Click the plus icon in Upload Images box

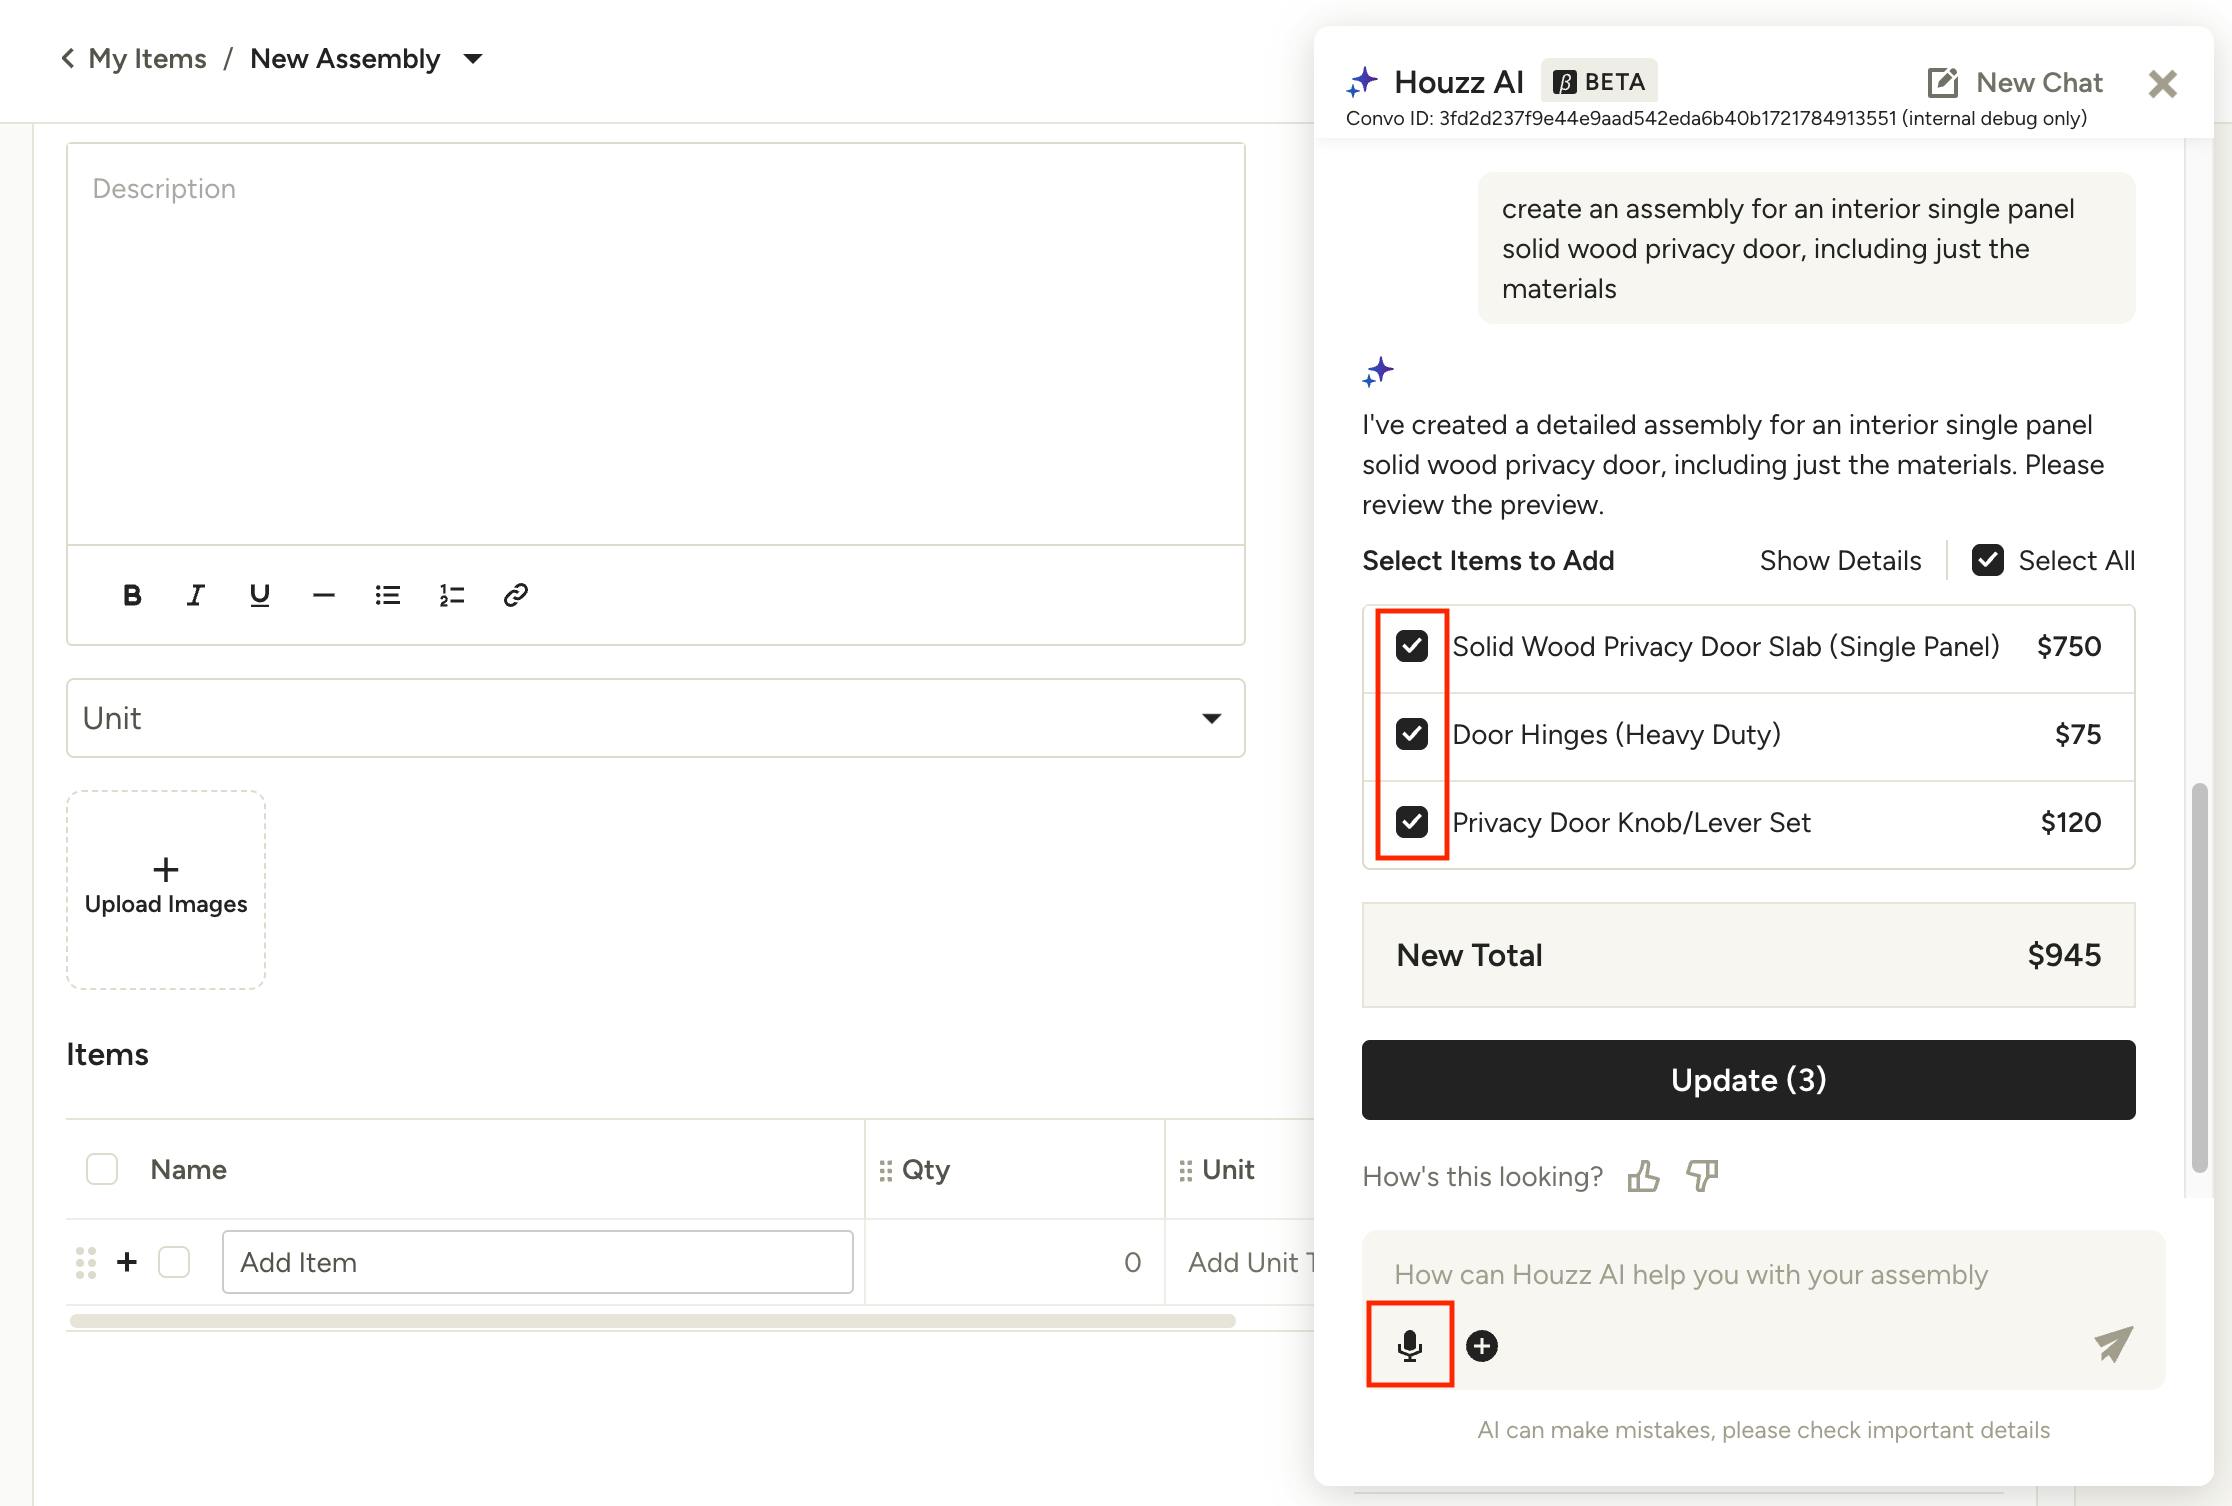click(x=166, y=869)
